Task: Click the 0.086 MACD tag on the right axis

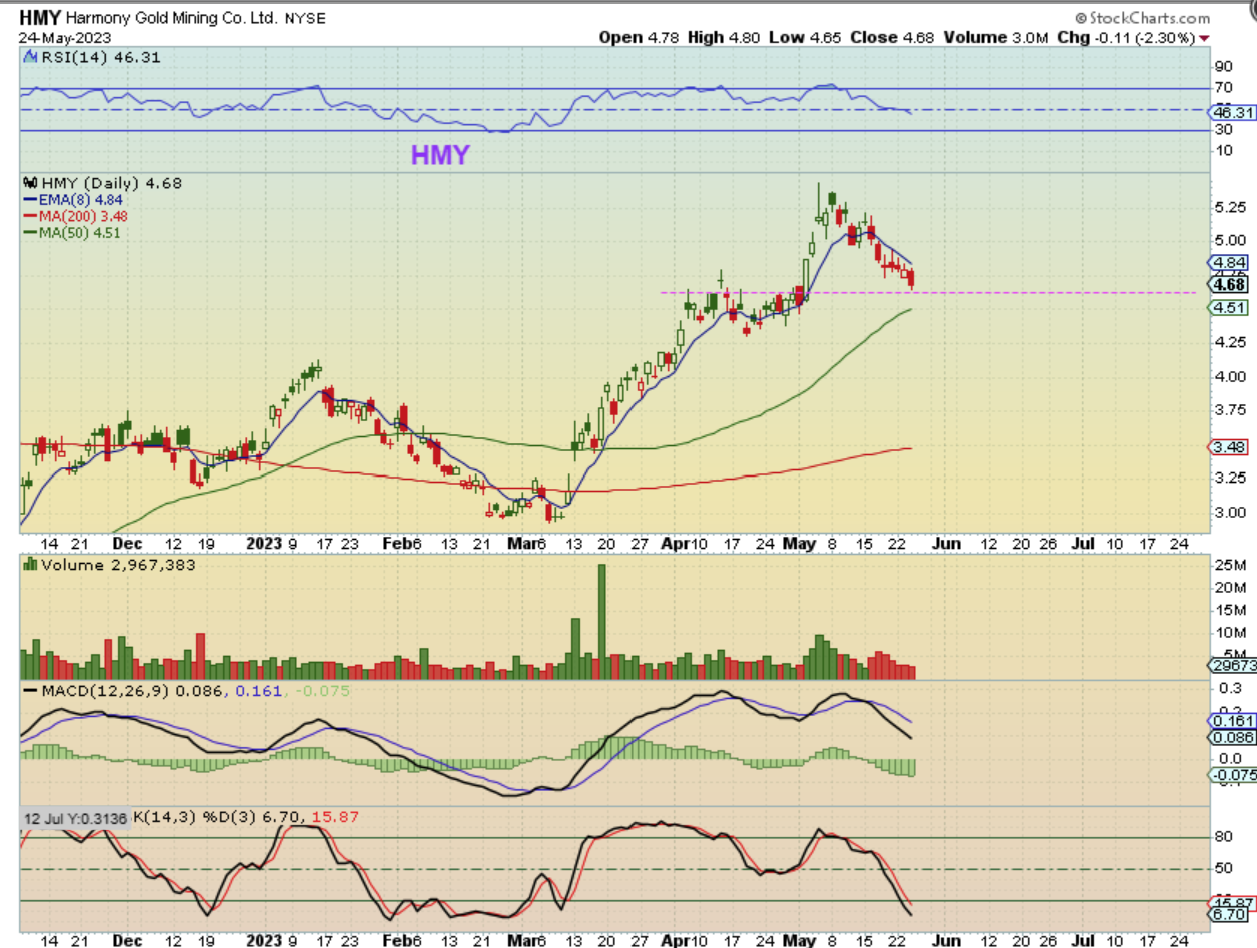Action: [1231, 737]
